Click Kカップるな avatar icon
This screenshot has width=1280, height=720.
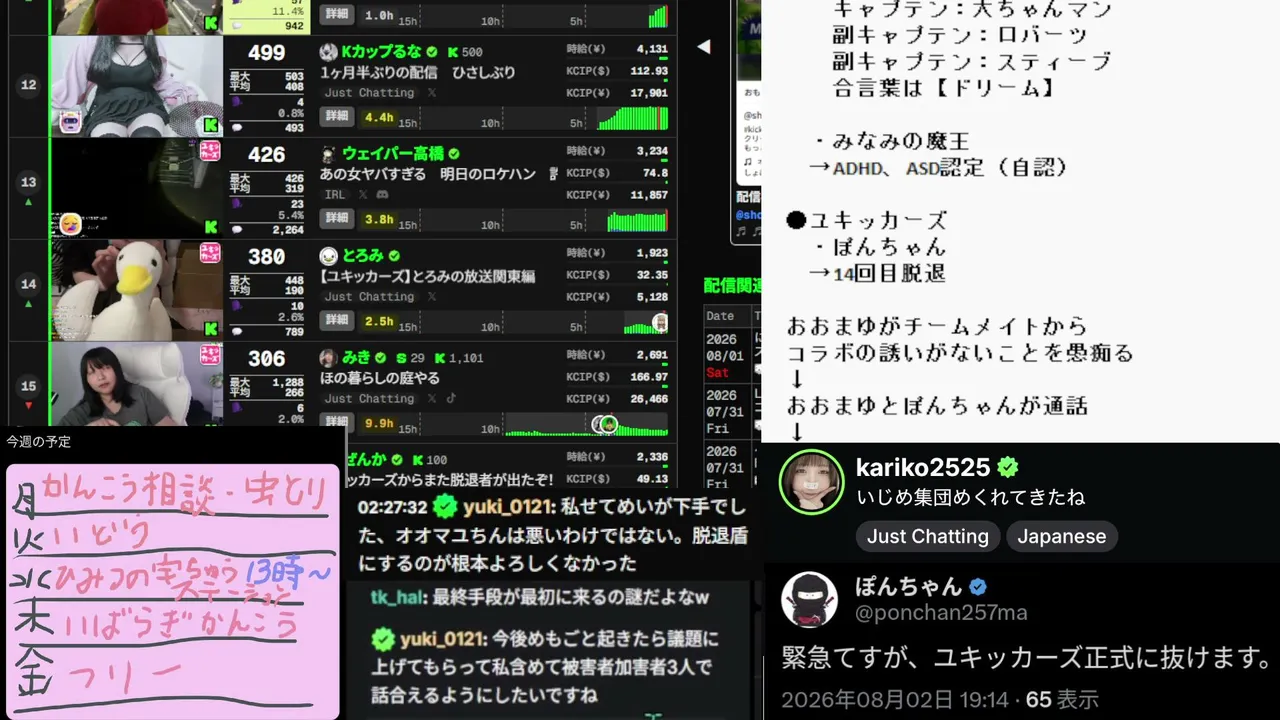(x=328, y=52)
